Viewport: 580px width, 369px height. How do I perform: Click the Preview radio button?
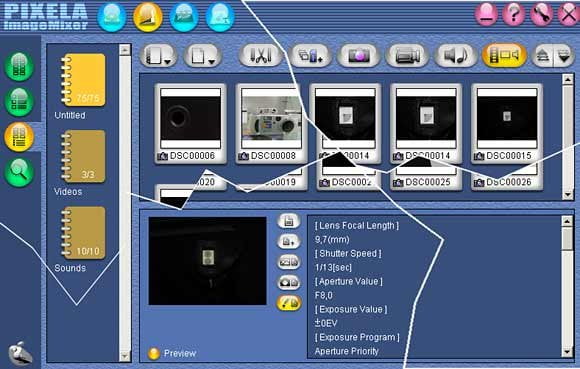pyautogui.click(x=154, y=353)
